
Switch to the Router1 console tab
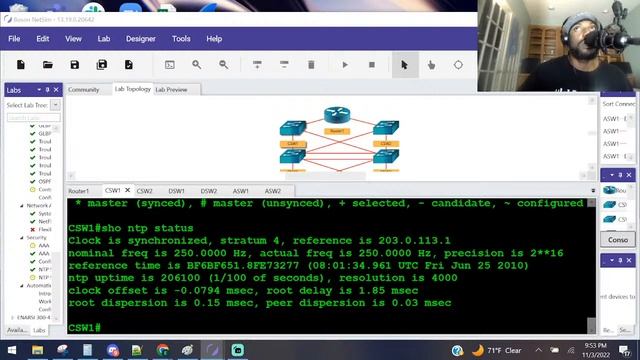coord(78,191)
